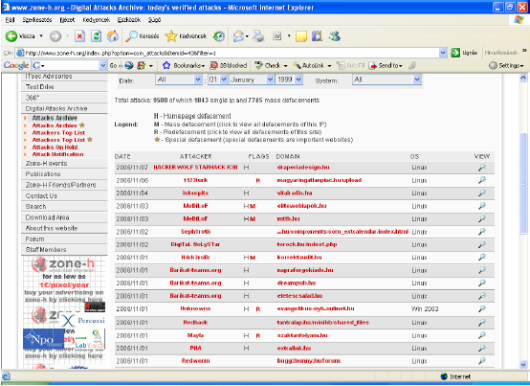Open the System All dropdown

[387, 80]
